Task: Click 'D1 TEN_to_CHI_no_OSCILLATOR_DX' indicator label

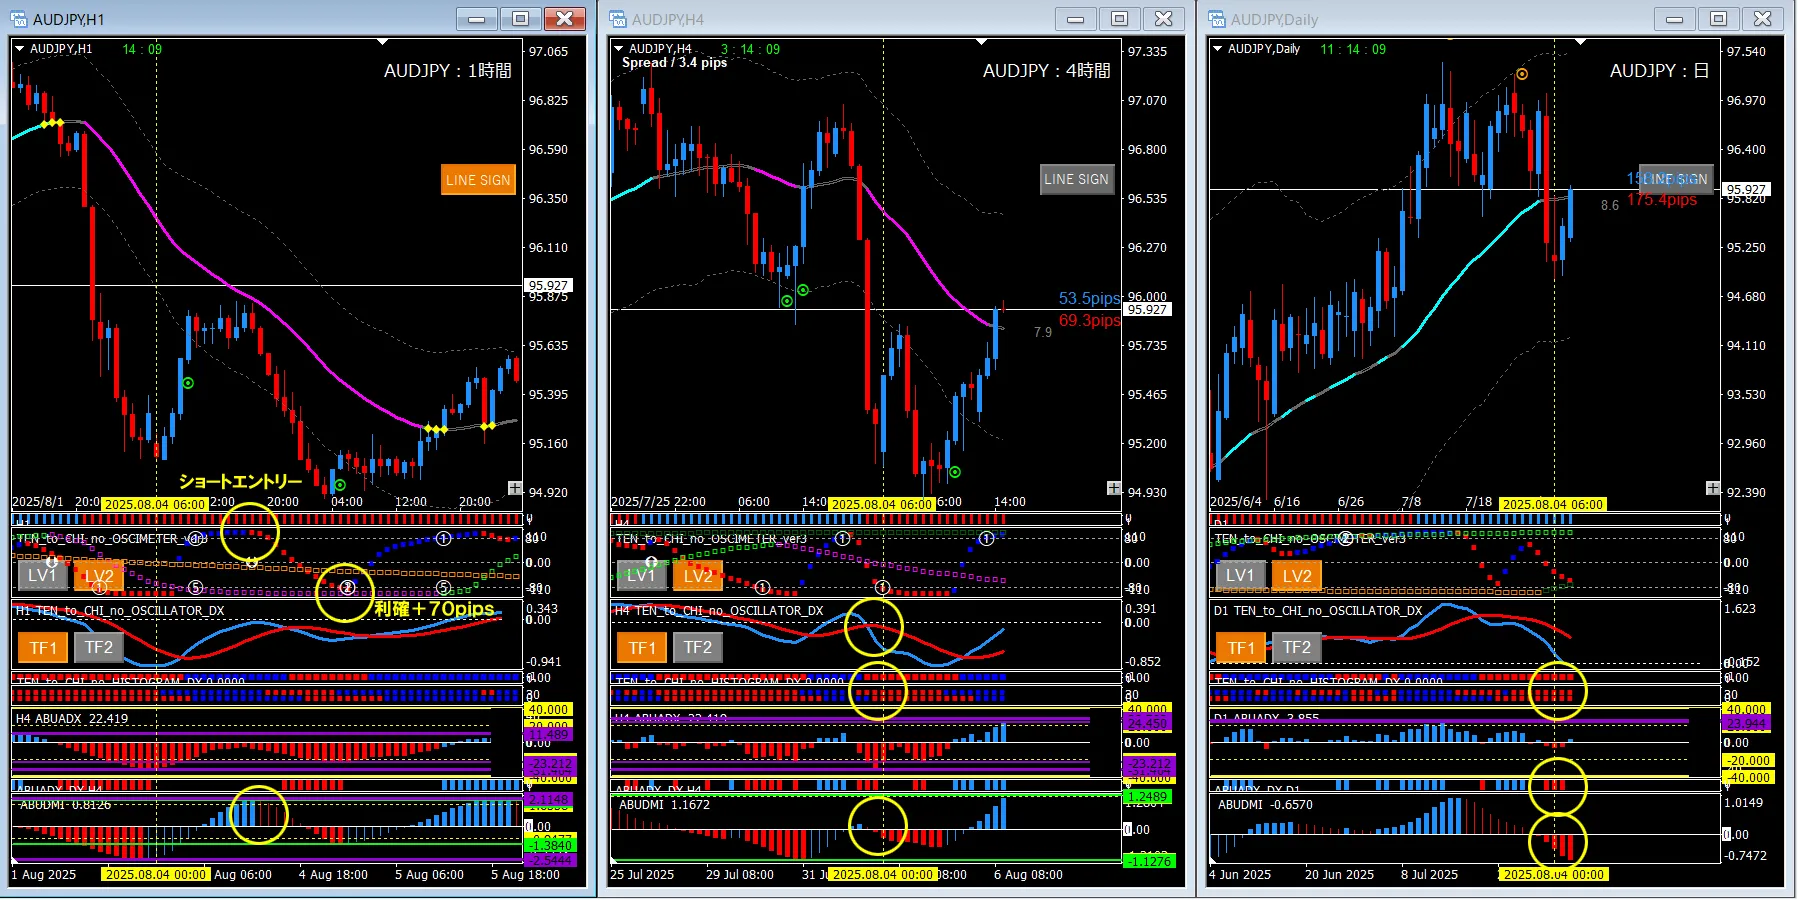Action: (1318, 611)
